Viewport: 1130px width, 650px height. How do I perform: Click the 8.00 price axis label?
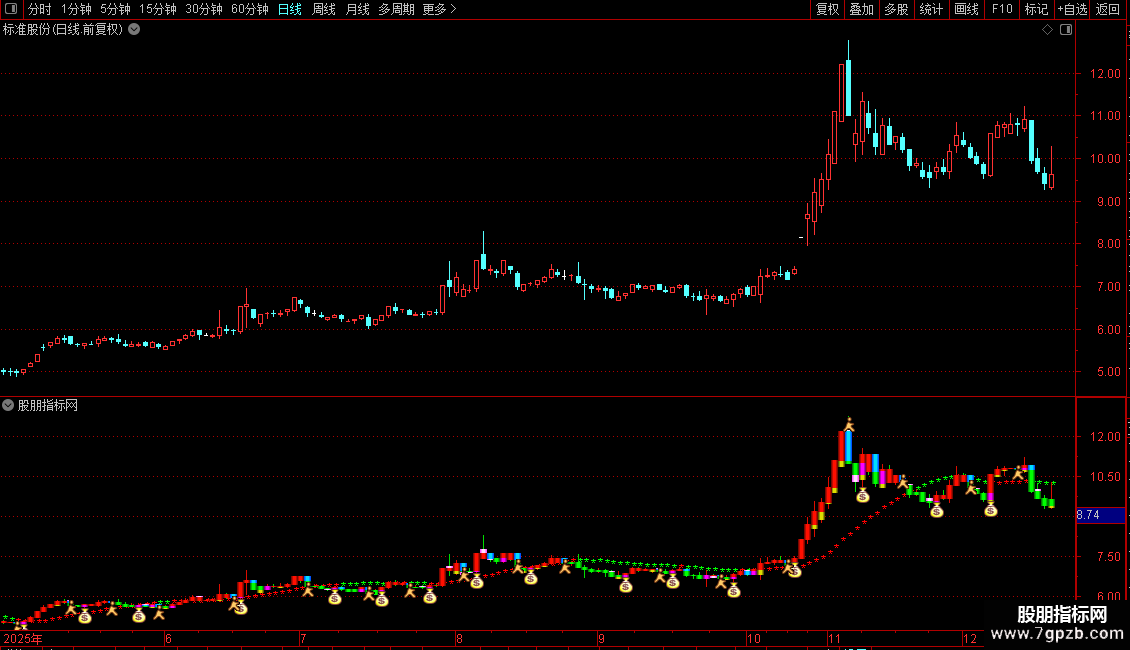coord(1108,244)
